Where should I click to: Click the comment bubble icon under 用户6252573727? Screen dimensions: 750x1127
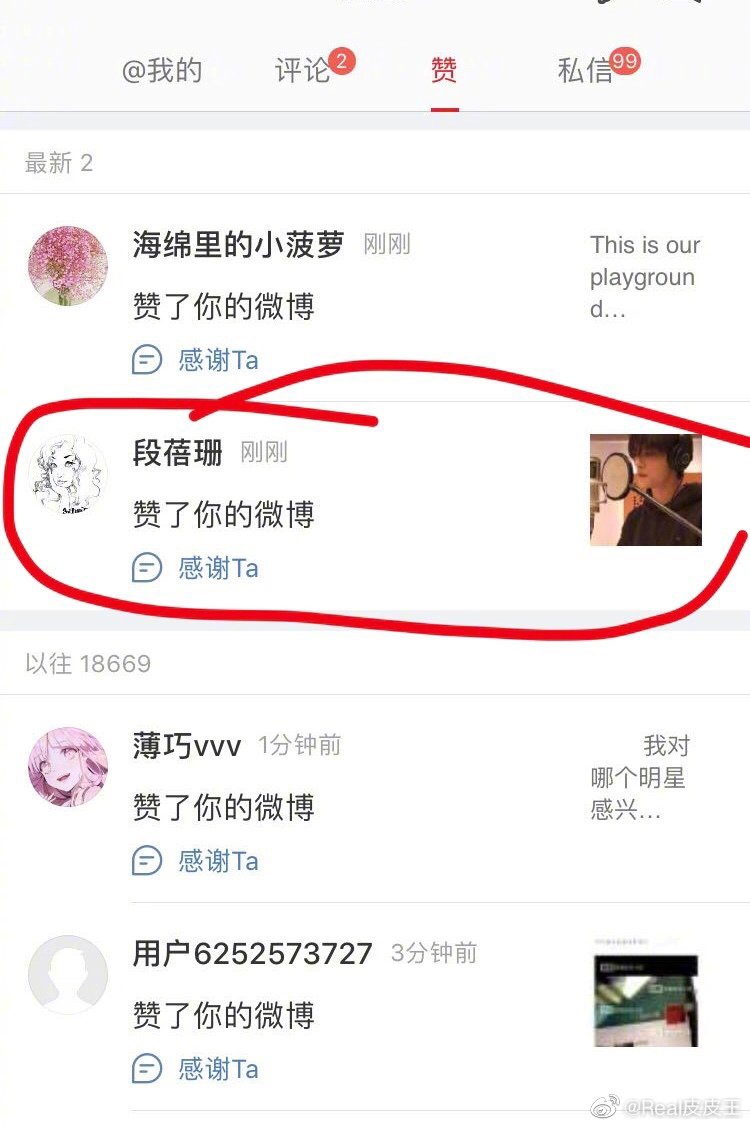[147, 1069]
